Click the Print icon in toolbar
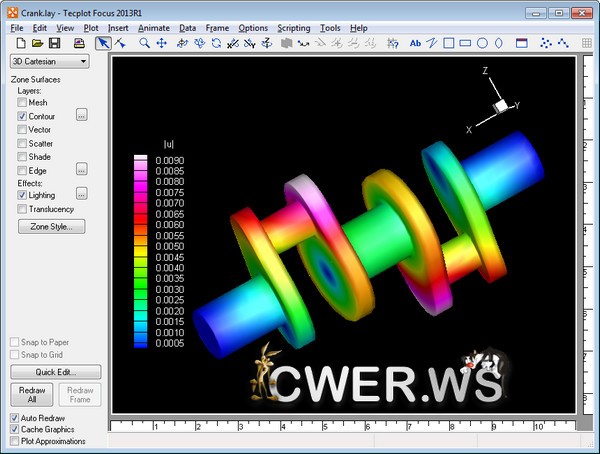Screen dimensions: 600x454 78,43
